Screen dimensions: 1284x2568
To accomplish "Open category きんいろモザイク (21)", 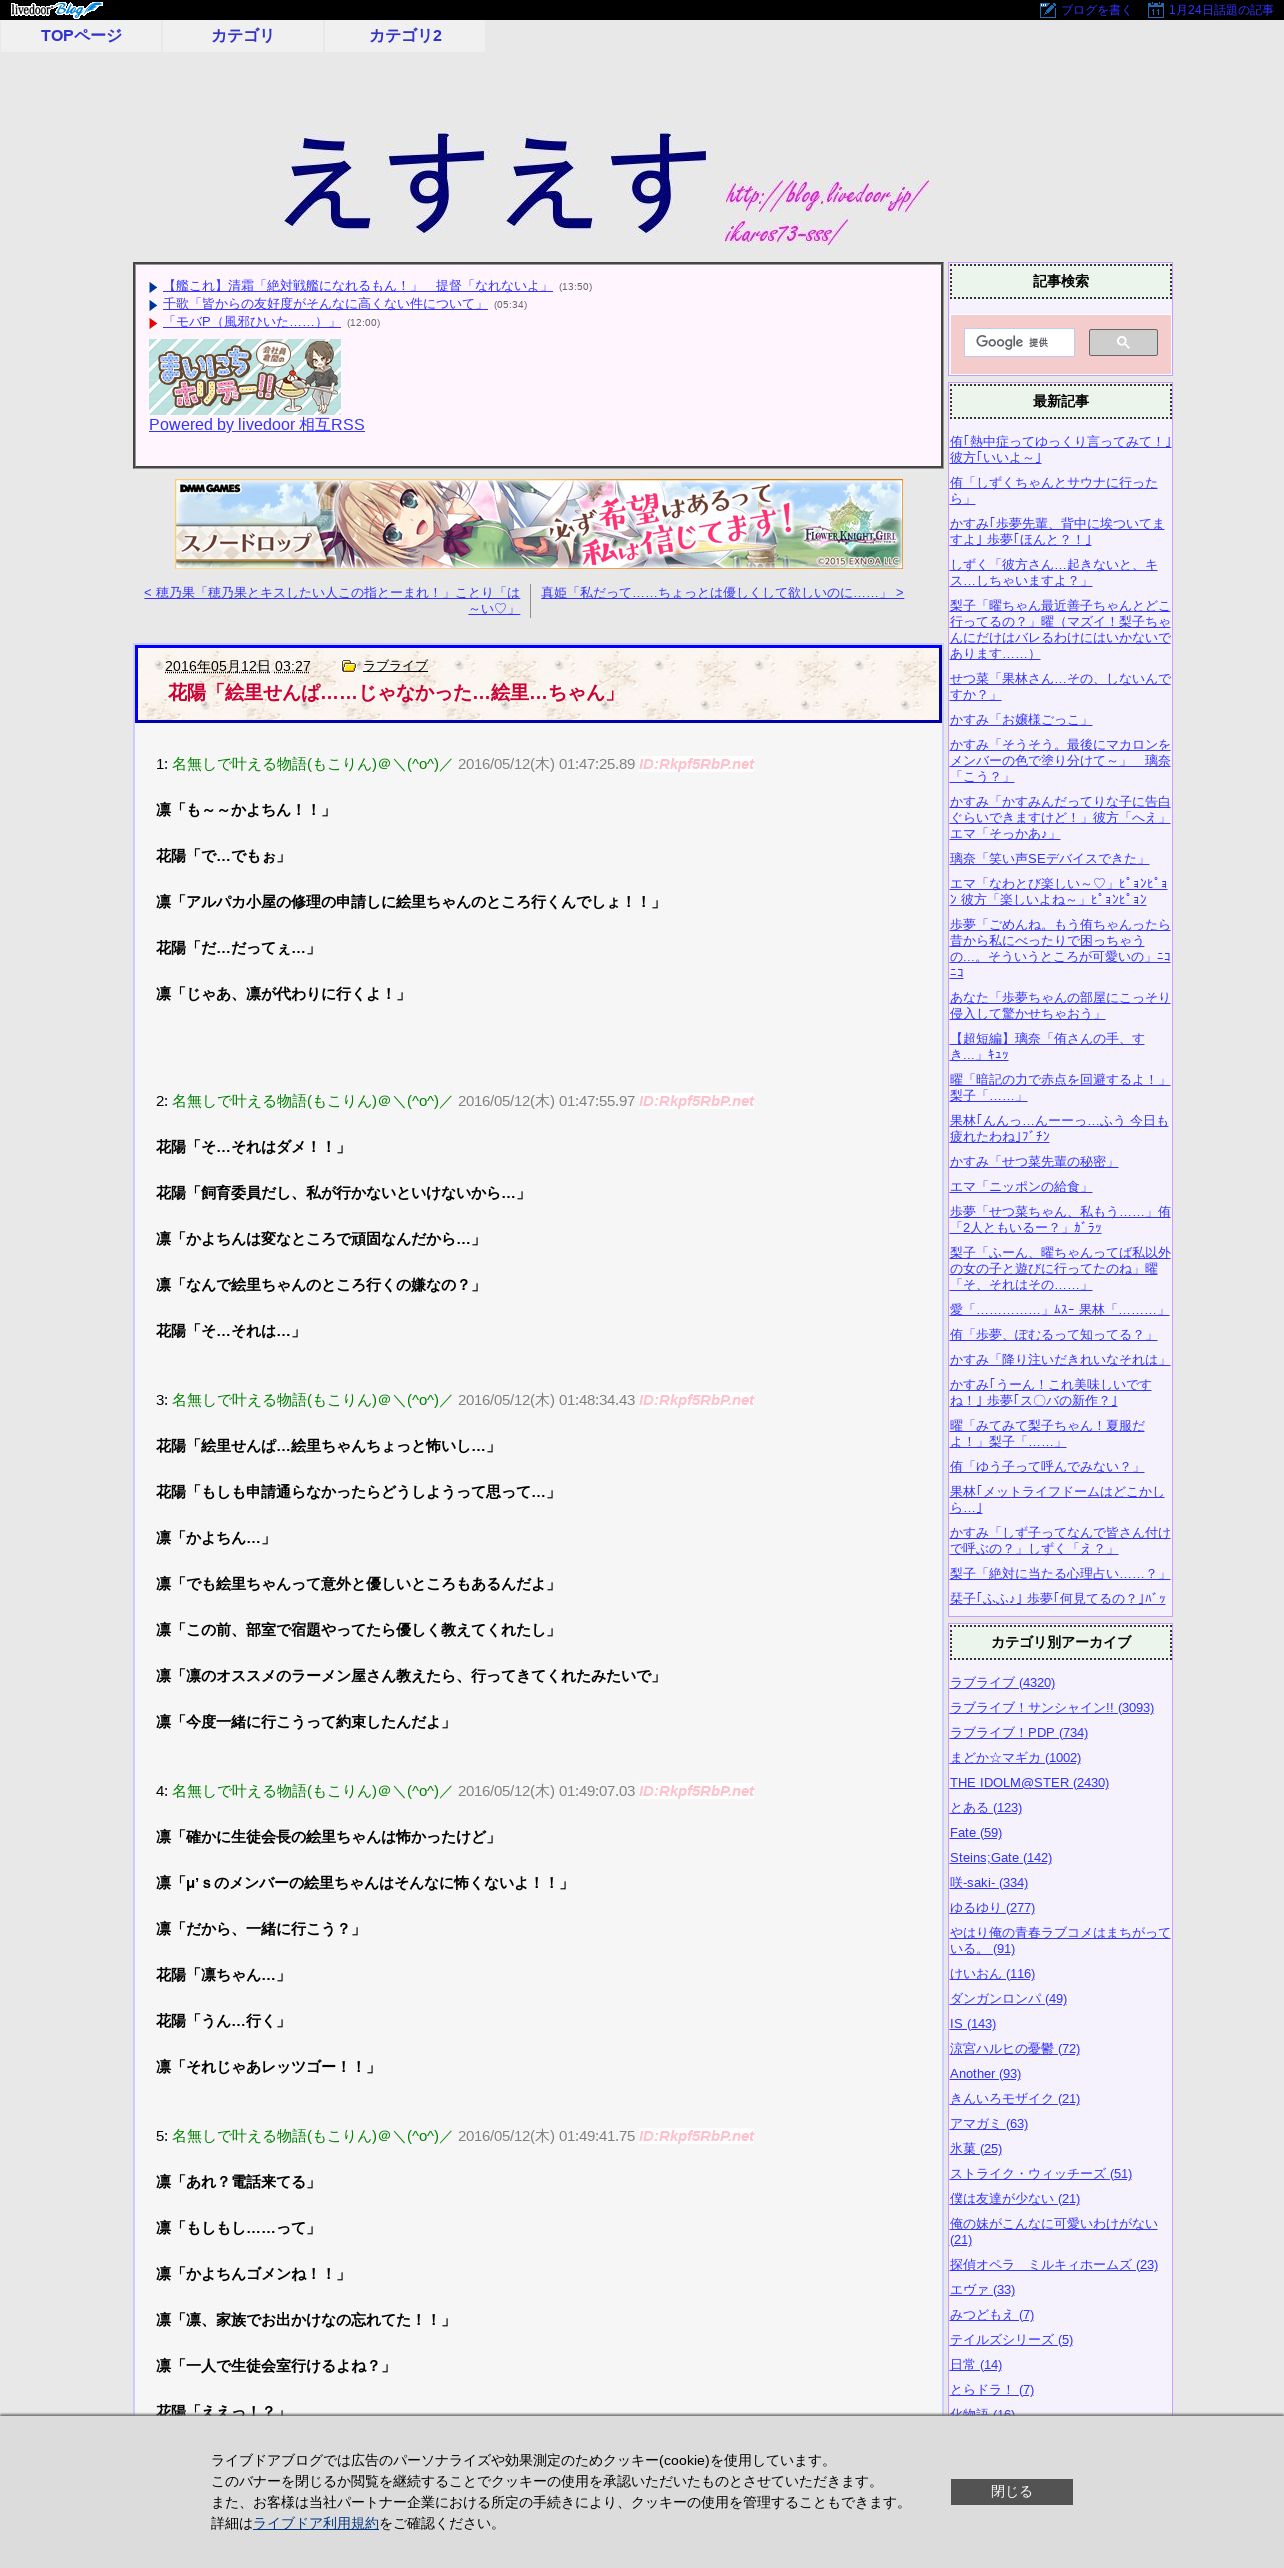I will 1015,2099.
